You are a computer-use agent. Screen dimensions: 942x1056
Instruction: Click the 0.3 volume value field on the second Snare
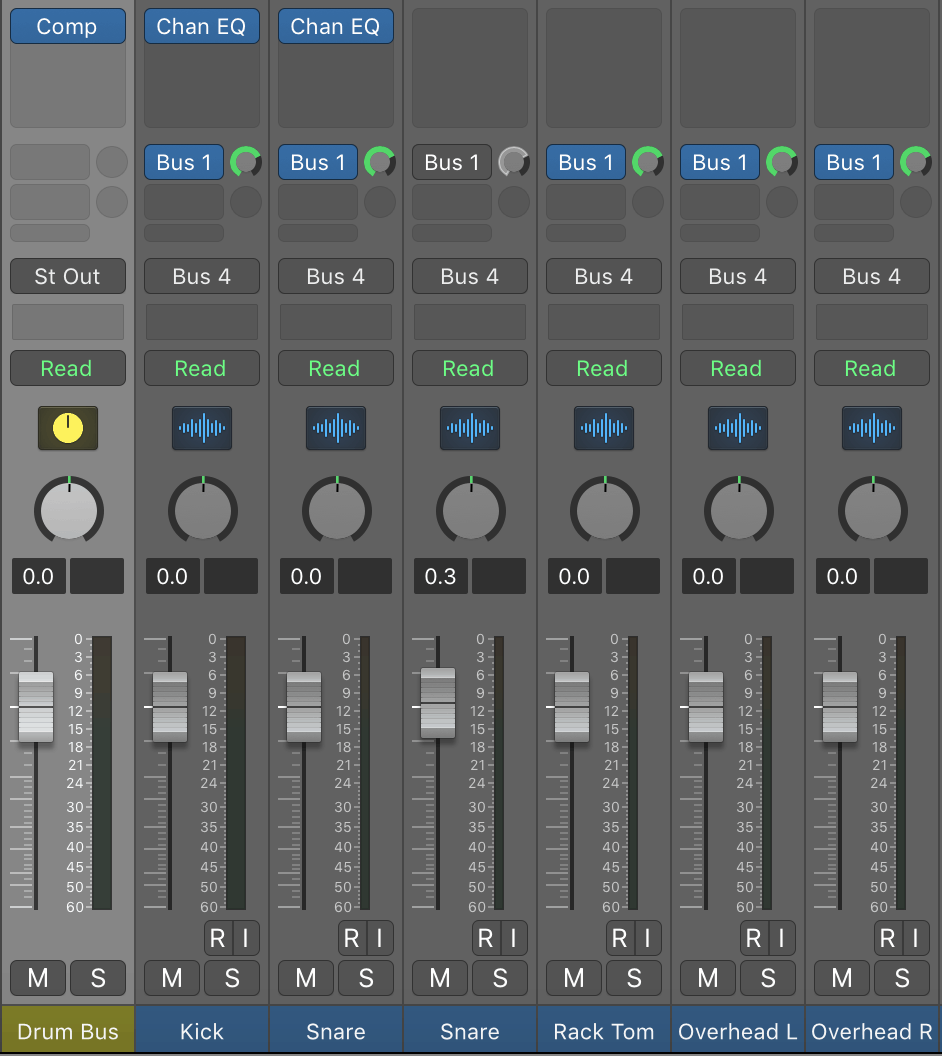tap(440, 576)
